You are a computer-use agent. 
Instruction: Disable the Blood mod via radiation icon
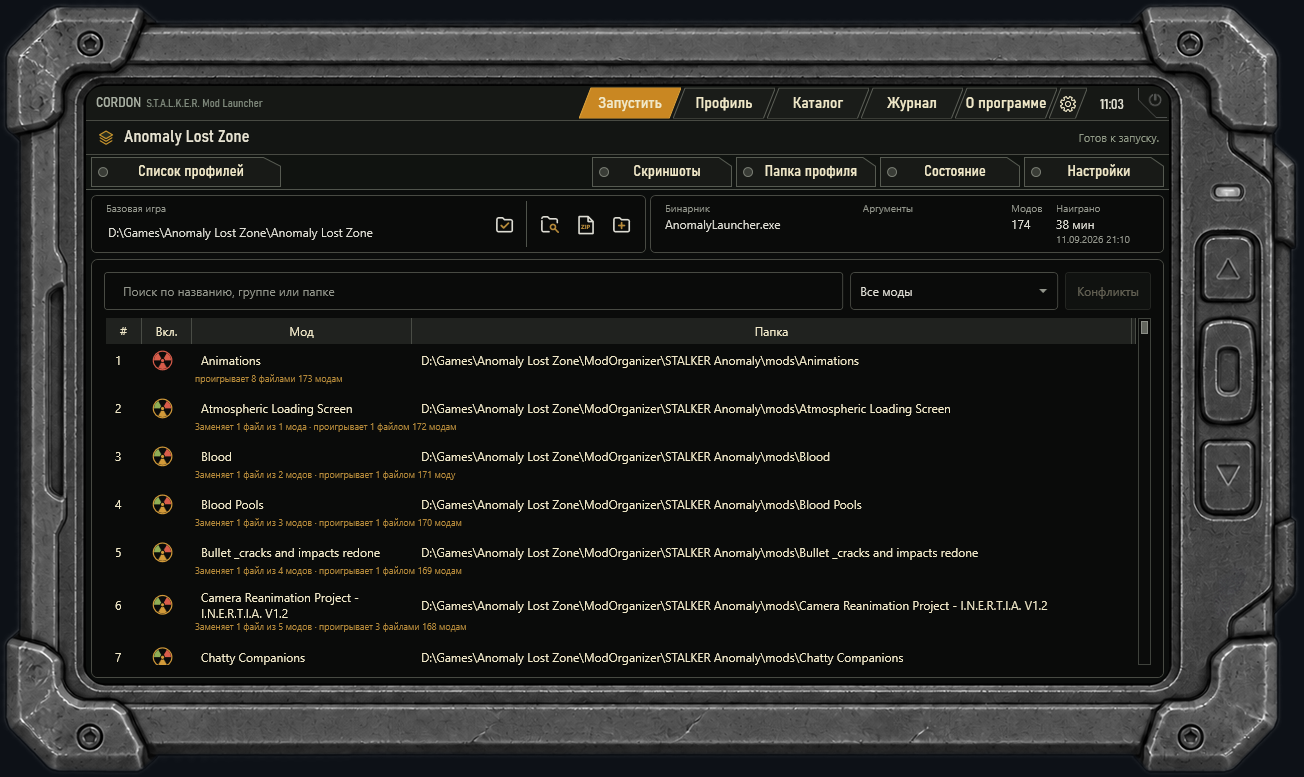coord(162,457)
